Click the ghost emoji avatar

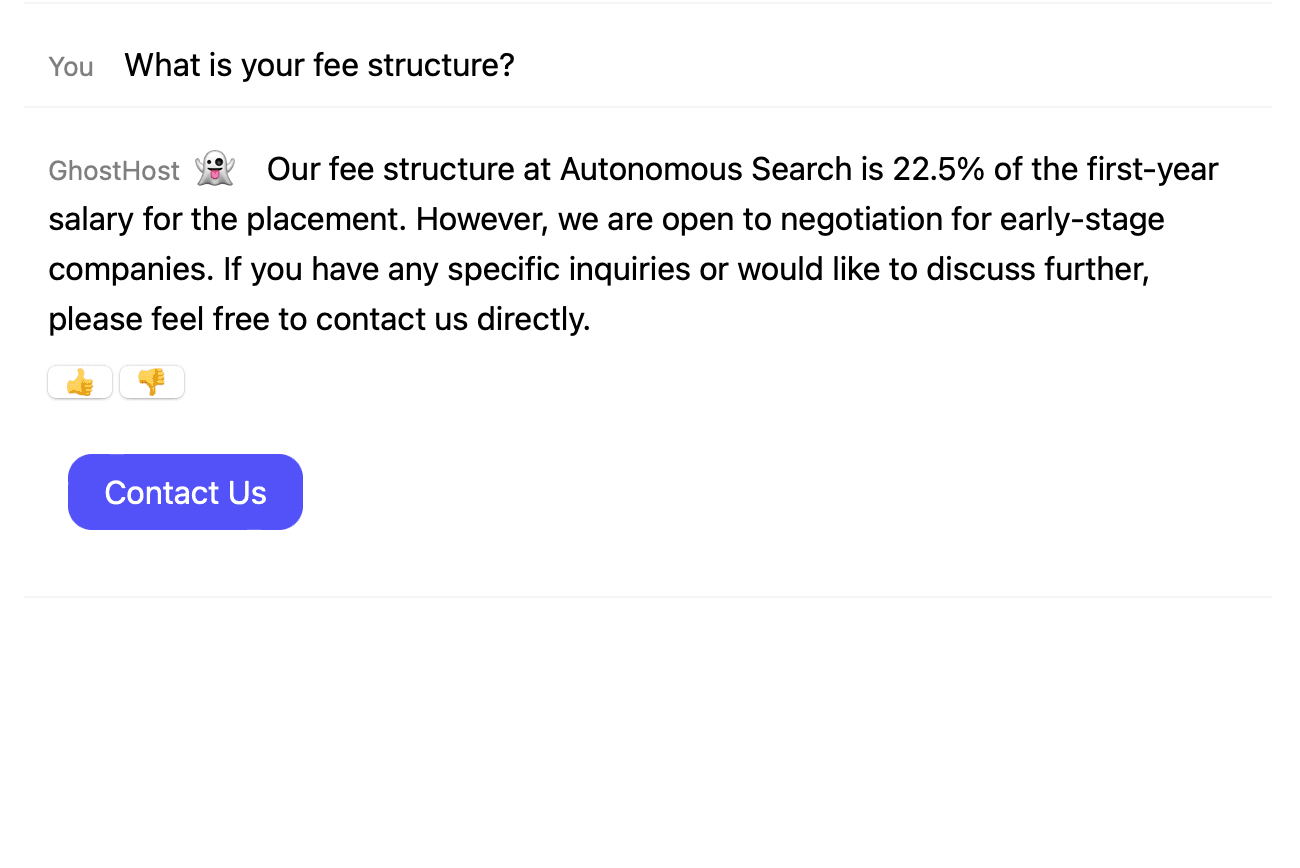pos(215,168)
